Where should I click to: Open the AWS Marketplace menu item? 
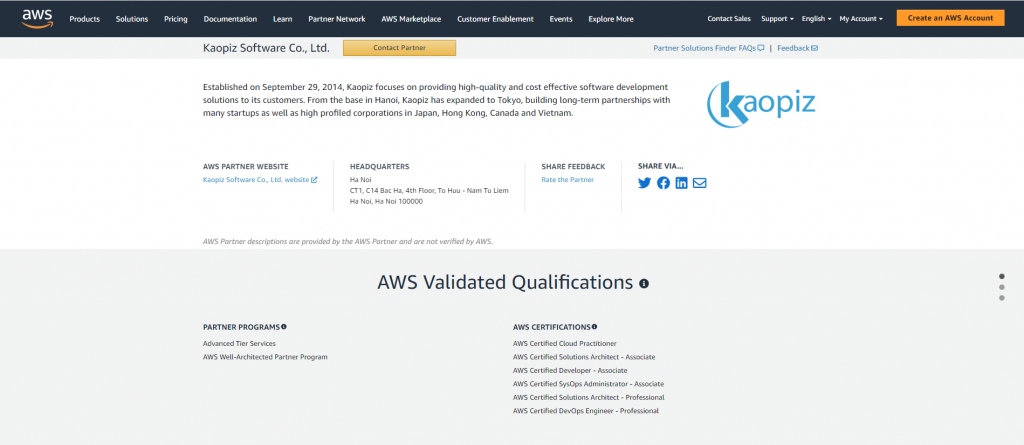(x=411, y=19)
